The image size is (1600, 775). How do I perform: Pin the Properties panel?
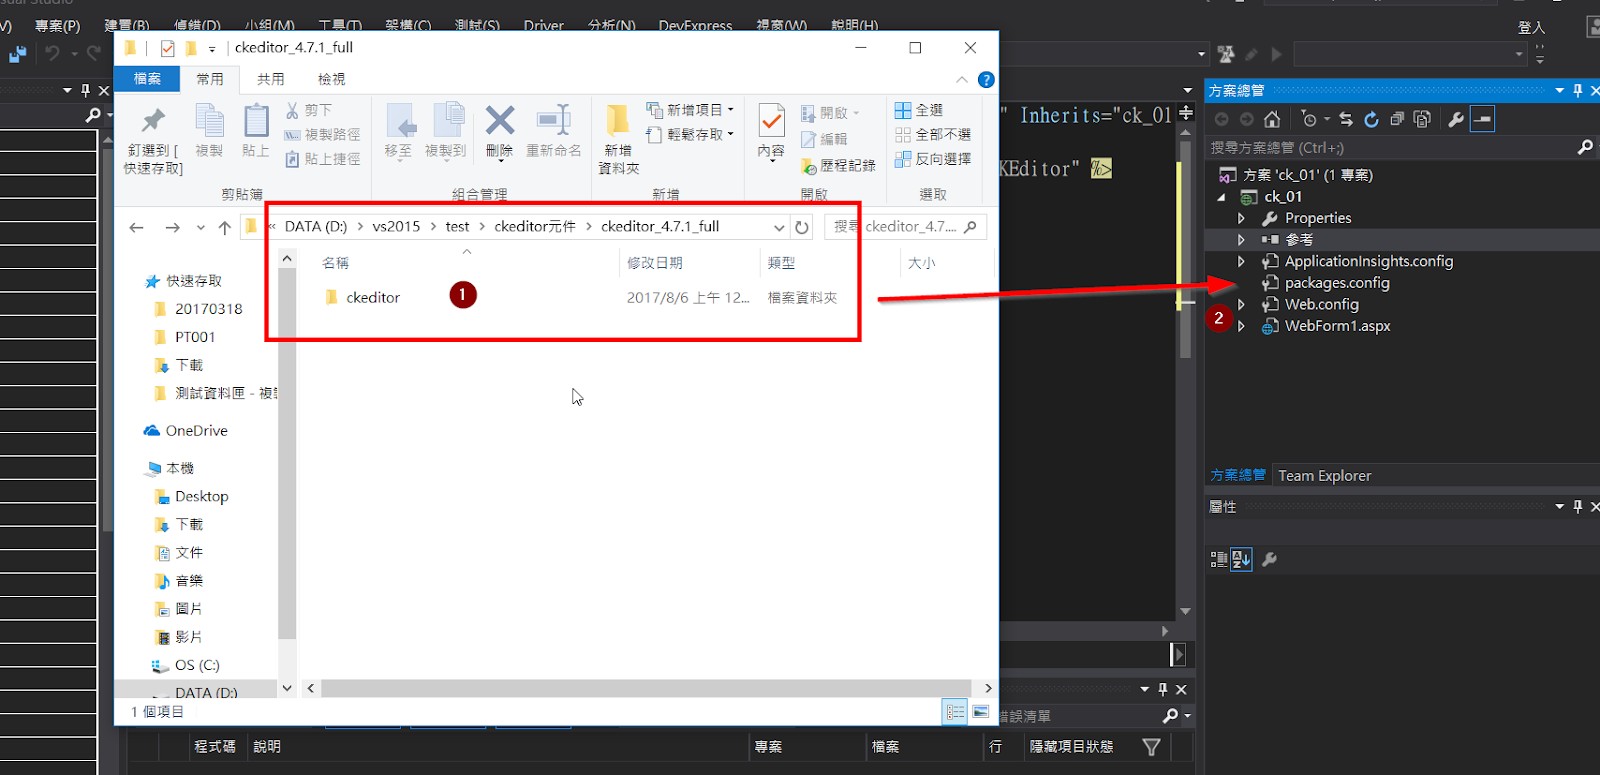click(1578, 506)
